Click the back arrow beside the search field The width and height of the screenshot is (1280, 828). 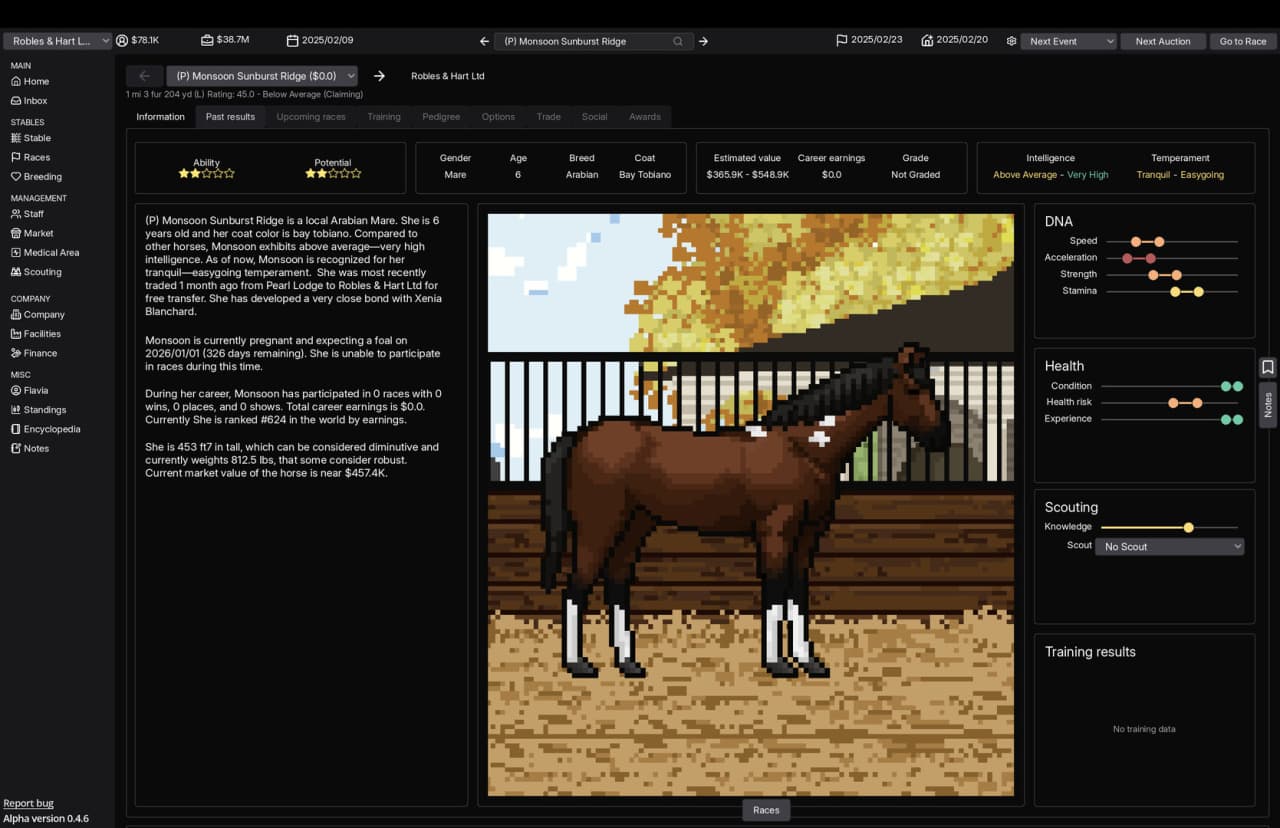tap(484, 41)
